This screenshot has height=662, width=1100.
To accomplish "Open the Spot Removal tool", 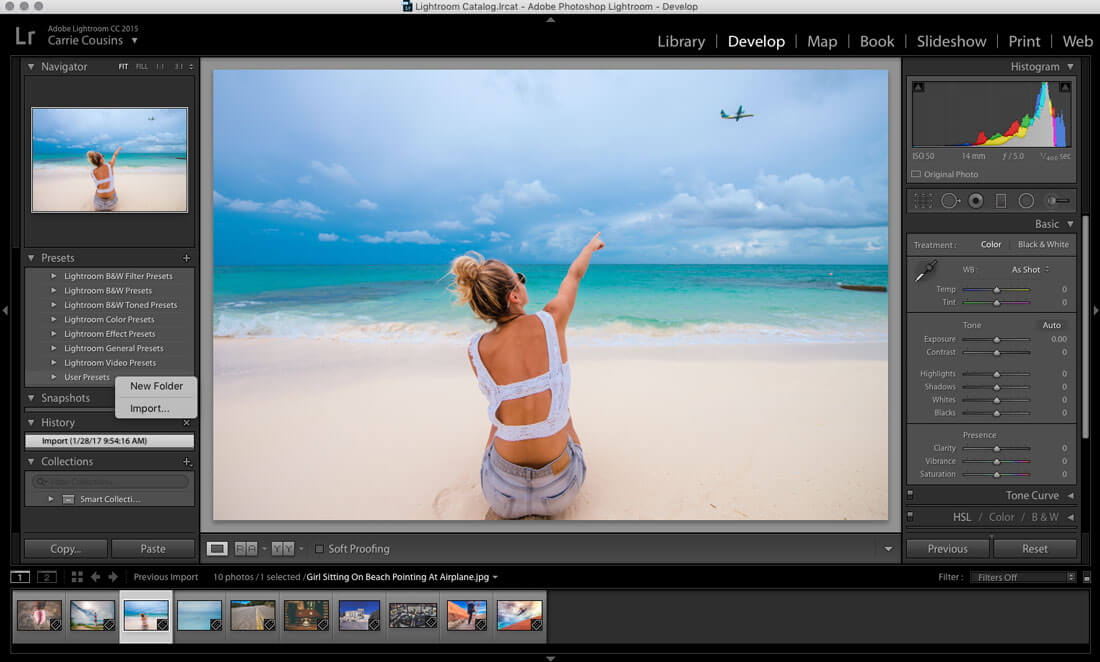I will pos(950,200).
